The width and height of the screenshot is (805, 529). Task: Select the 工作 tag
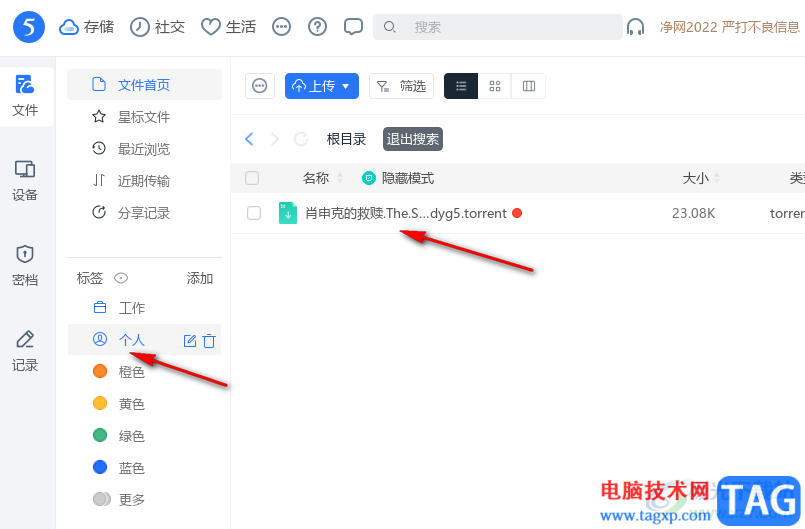[x=144, y=308]
